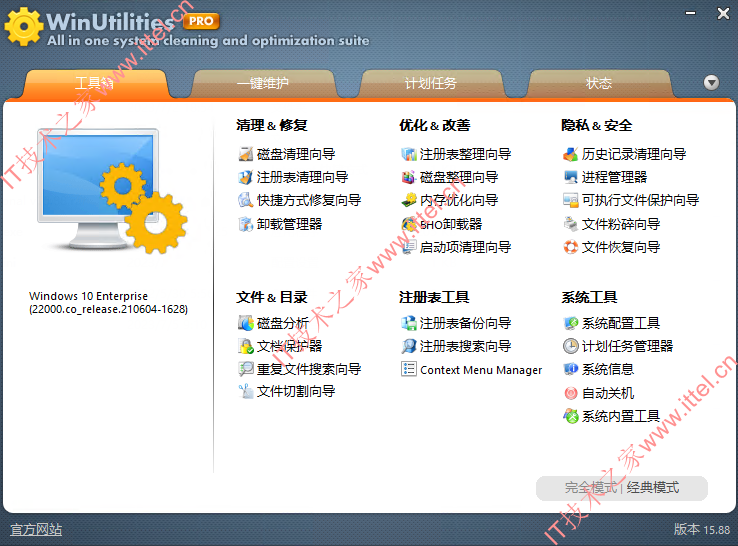738x546 pixels.
Task: Close the WinUtilities window
Action: click(723, 13)
